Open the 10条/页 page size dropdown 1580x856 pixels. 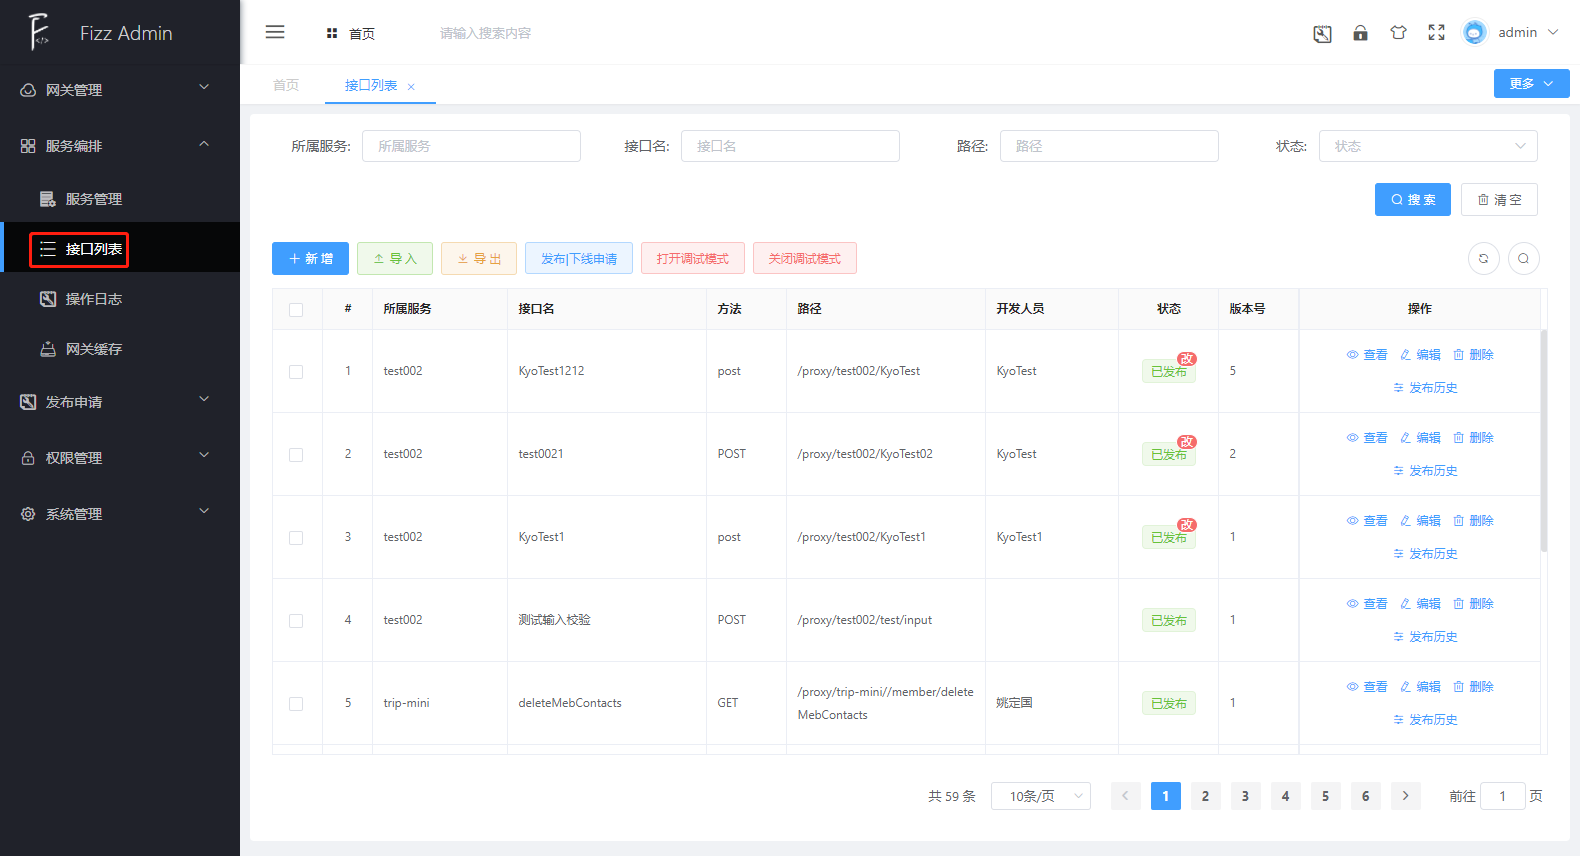click(1041, 796)
